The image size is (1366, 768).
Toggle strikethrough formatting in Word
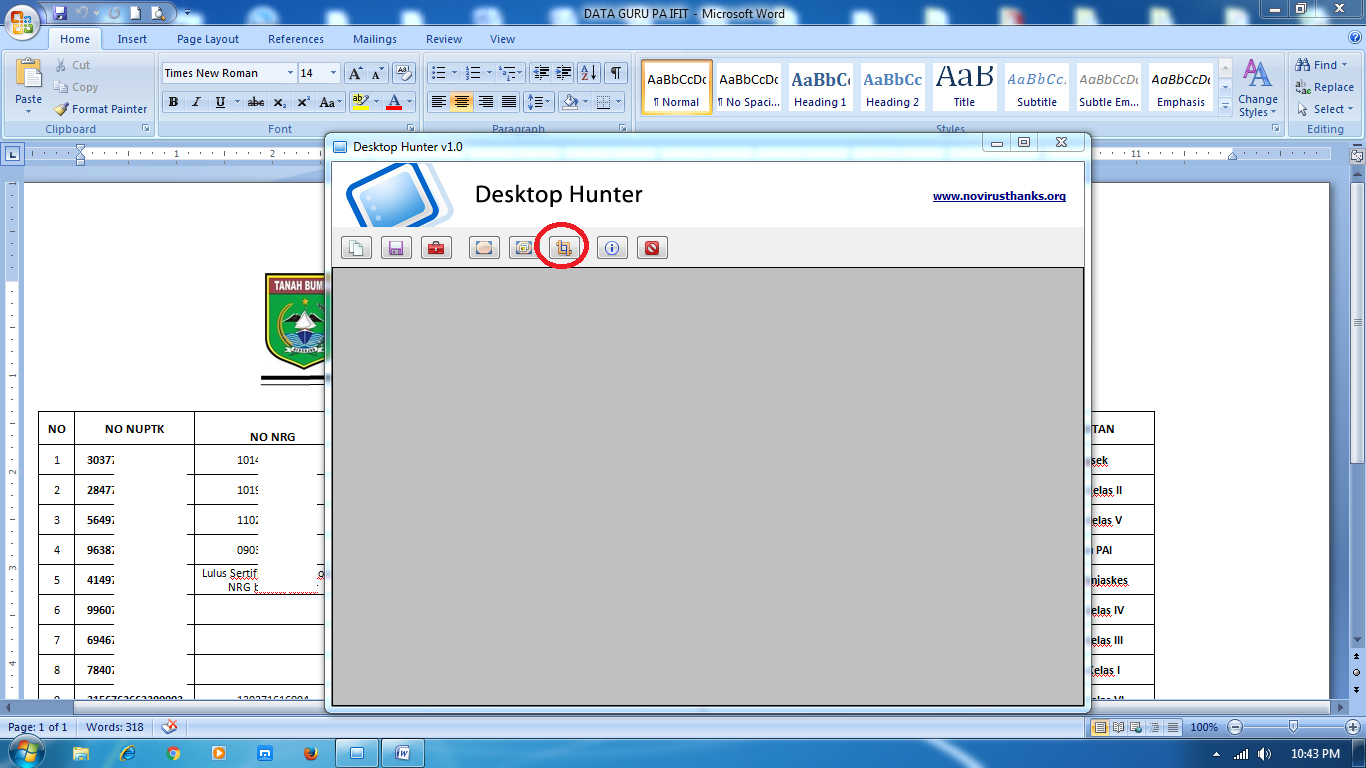tap(256, 102)
